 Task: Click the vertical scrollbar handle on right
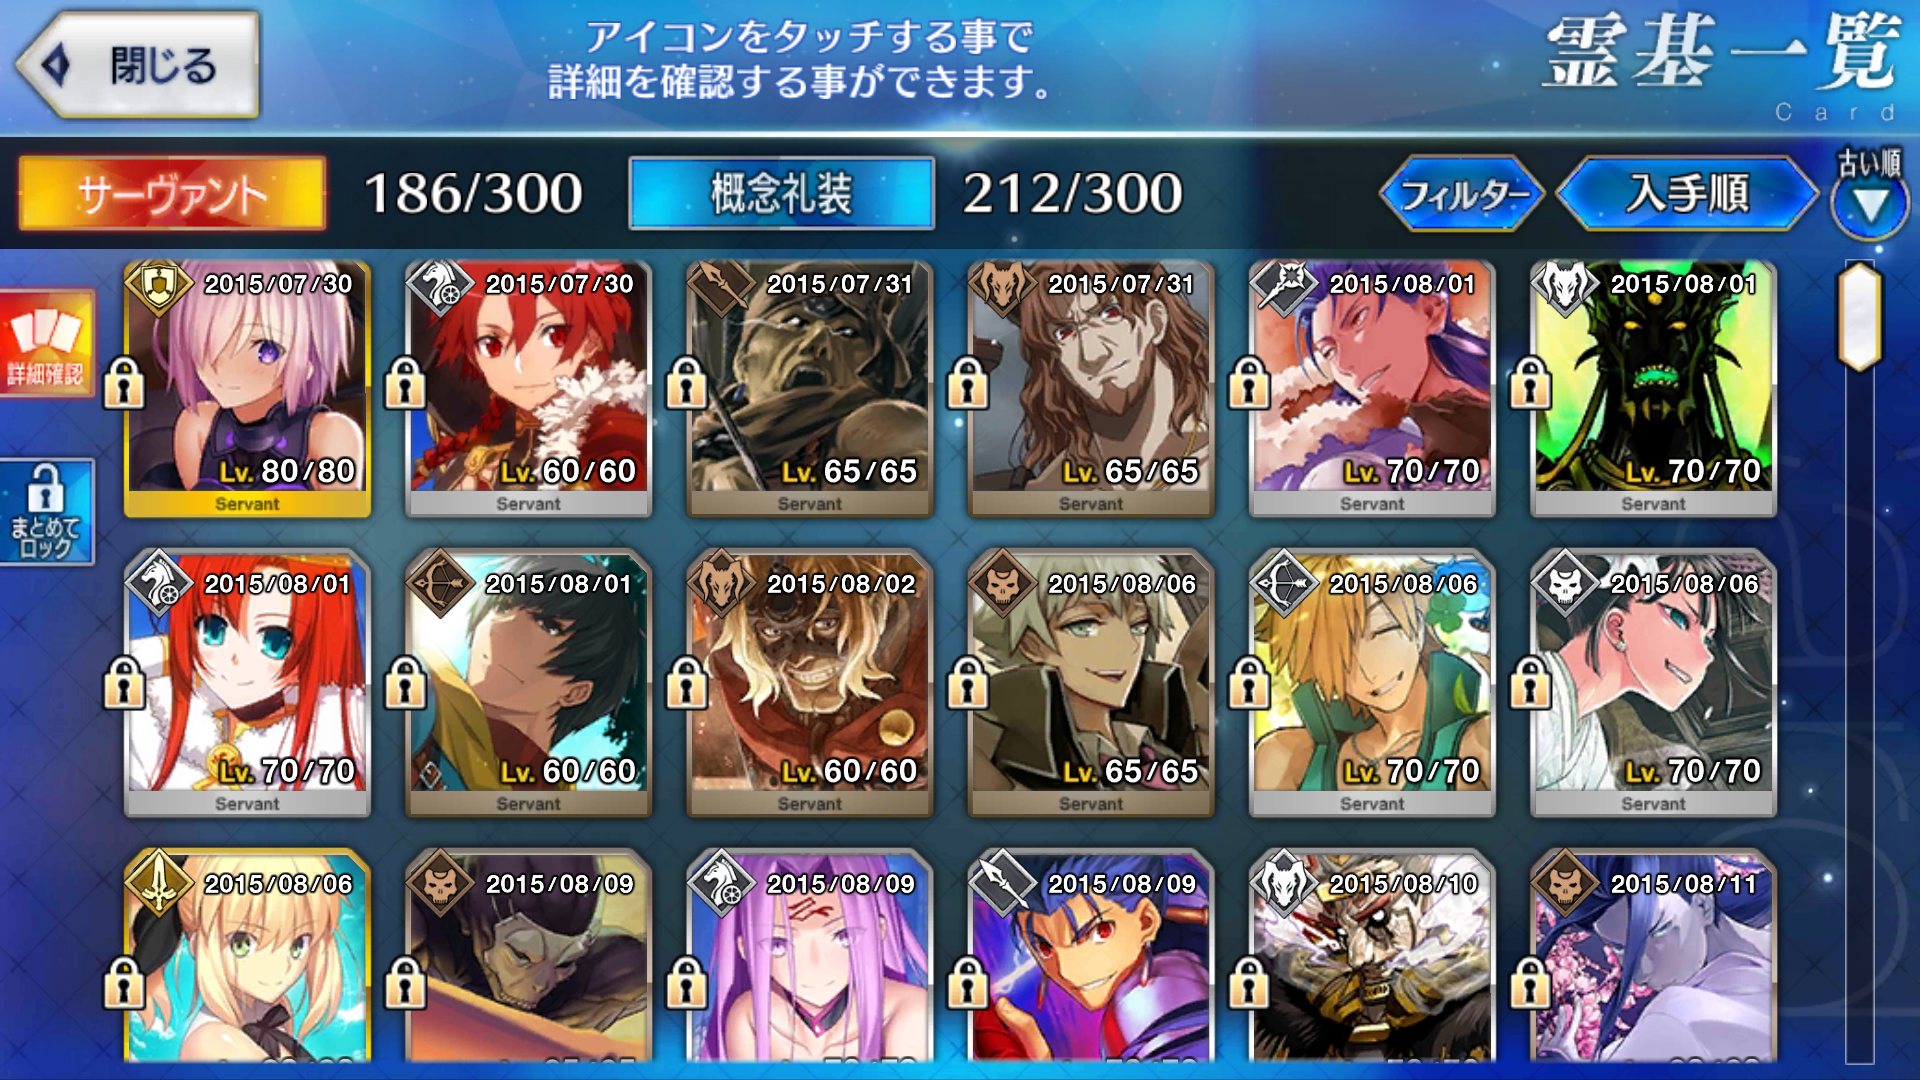point(1859,316)
